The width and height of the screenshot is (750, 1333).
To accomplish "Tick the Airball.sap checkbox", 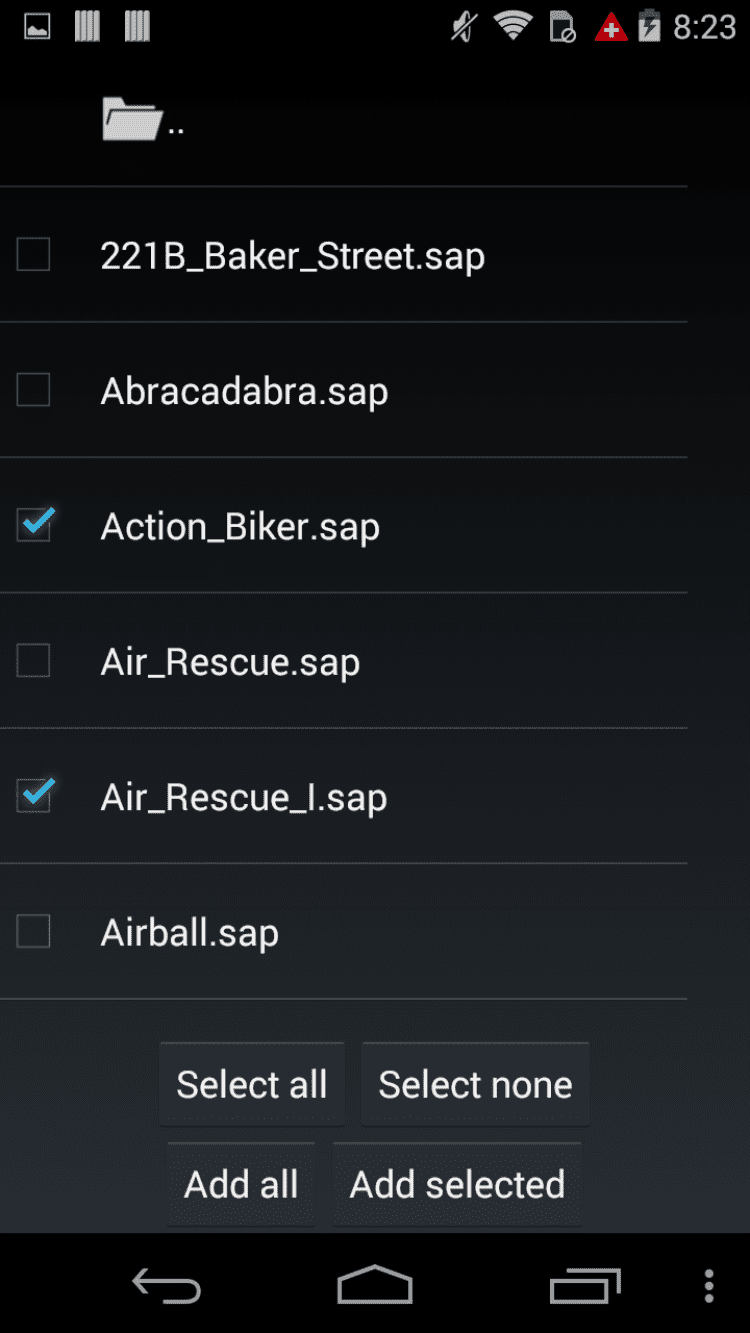I will pyautogui.click(x=34, y=932).
